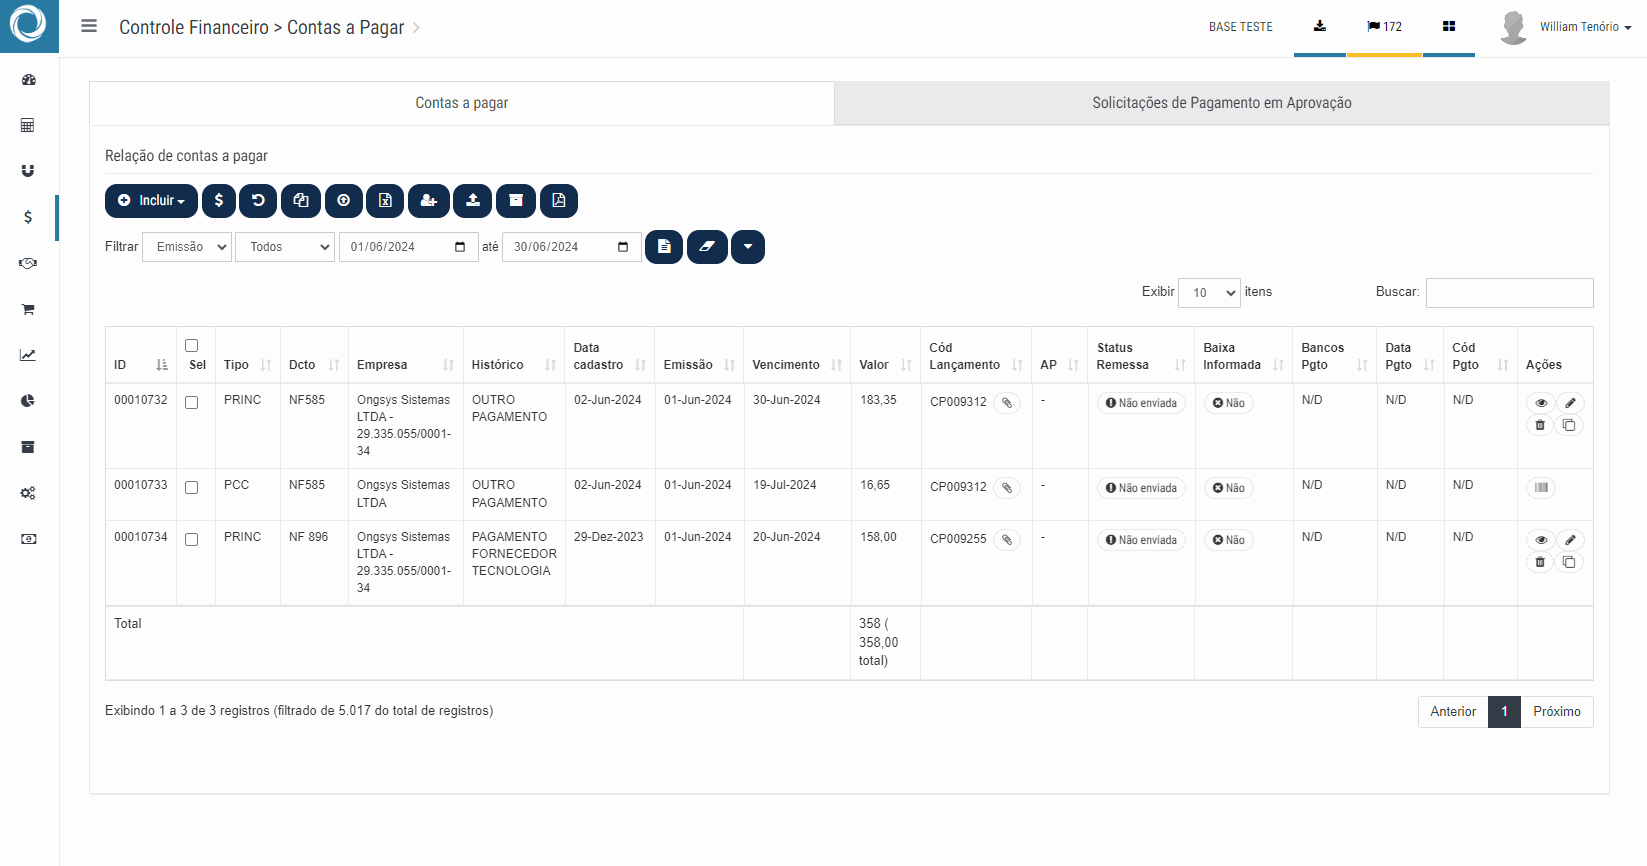Viewport: 1647px width, 866px height.
Task: Click the undo arrow toolbar button
Action: point(258,201)
